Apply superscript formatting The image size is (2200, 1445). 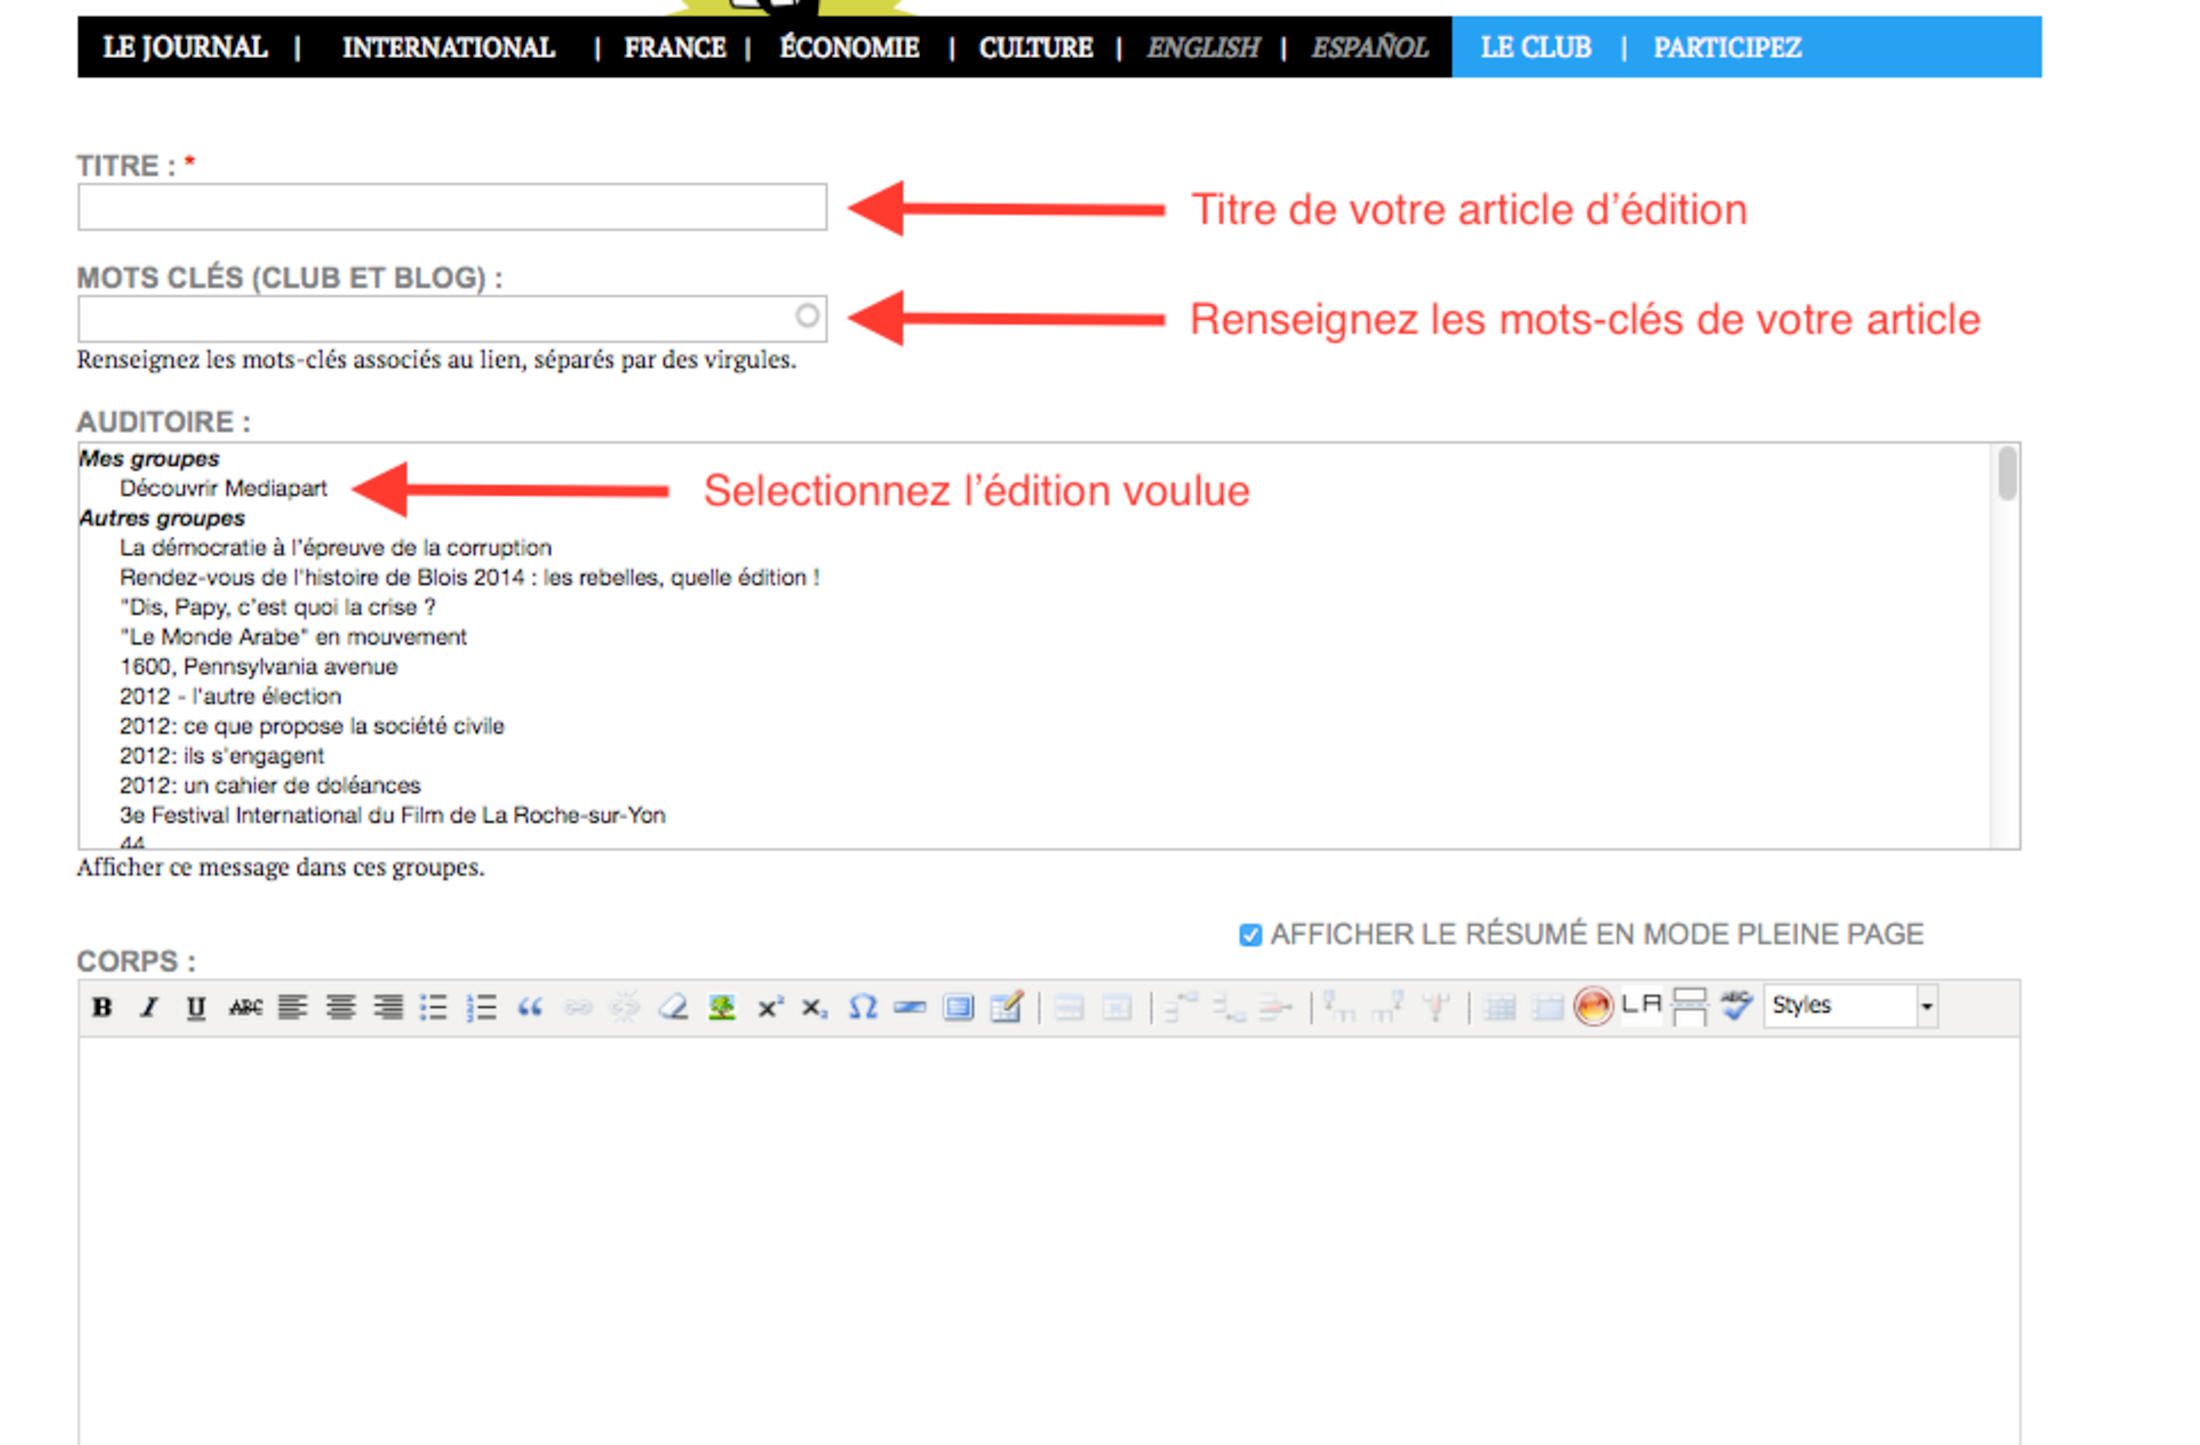(769, 1007)
